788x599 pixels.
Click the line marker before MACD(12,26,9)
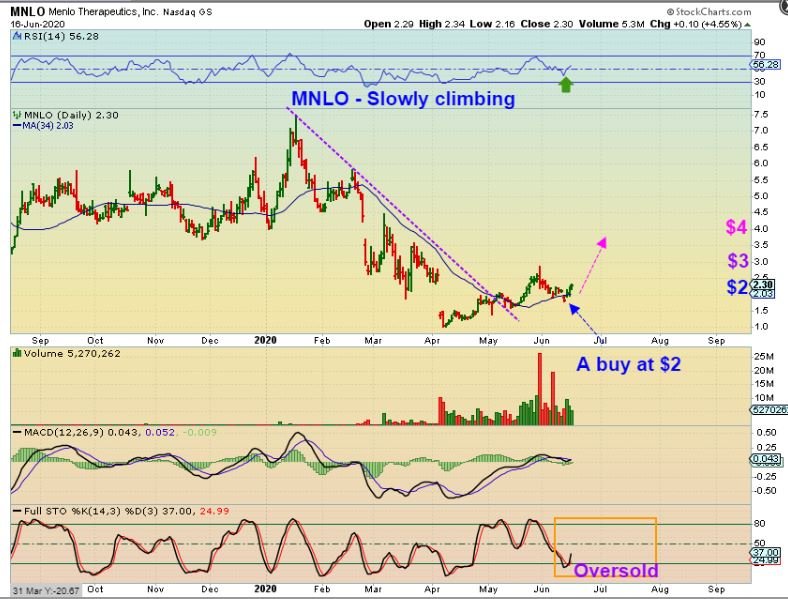(17, 432)
